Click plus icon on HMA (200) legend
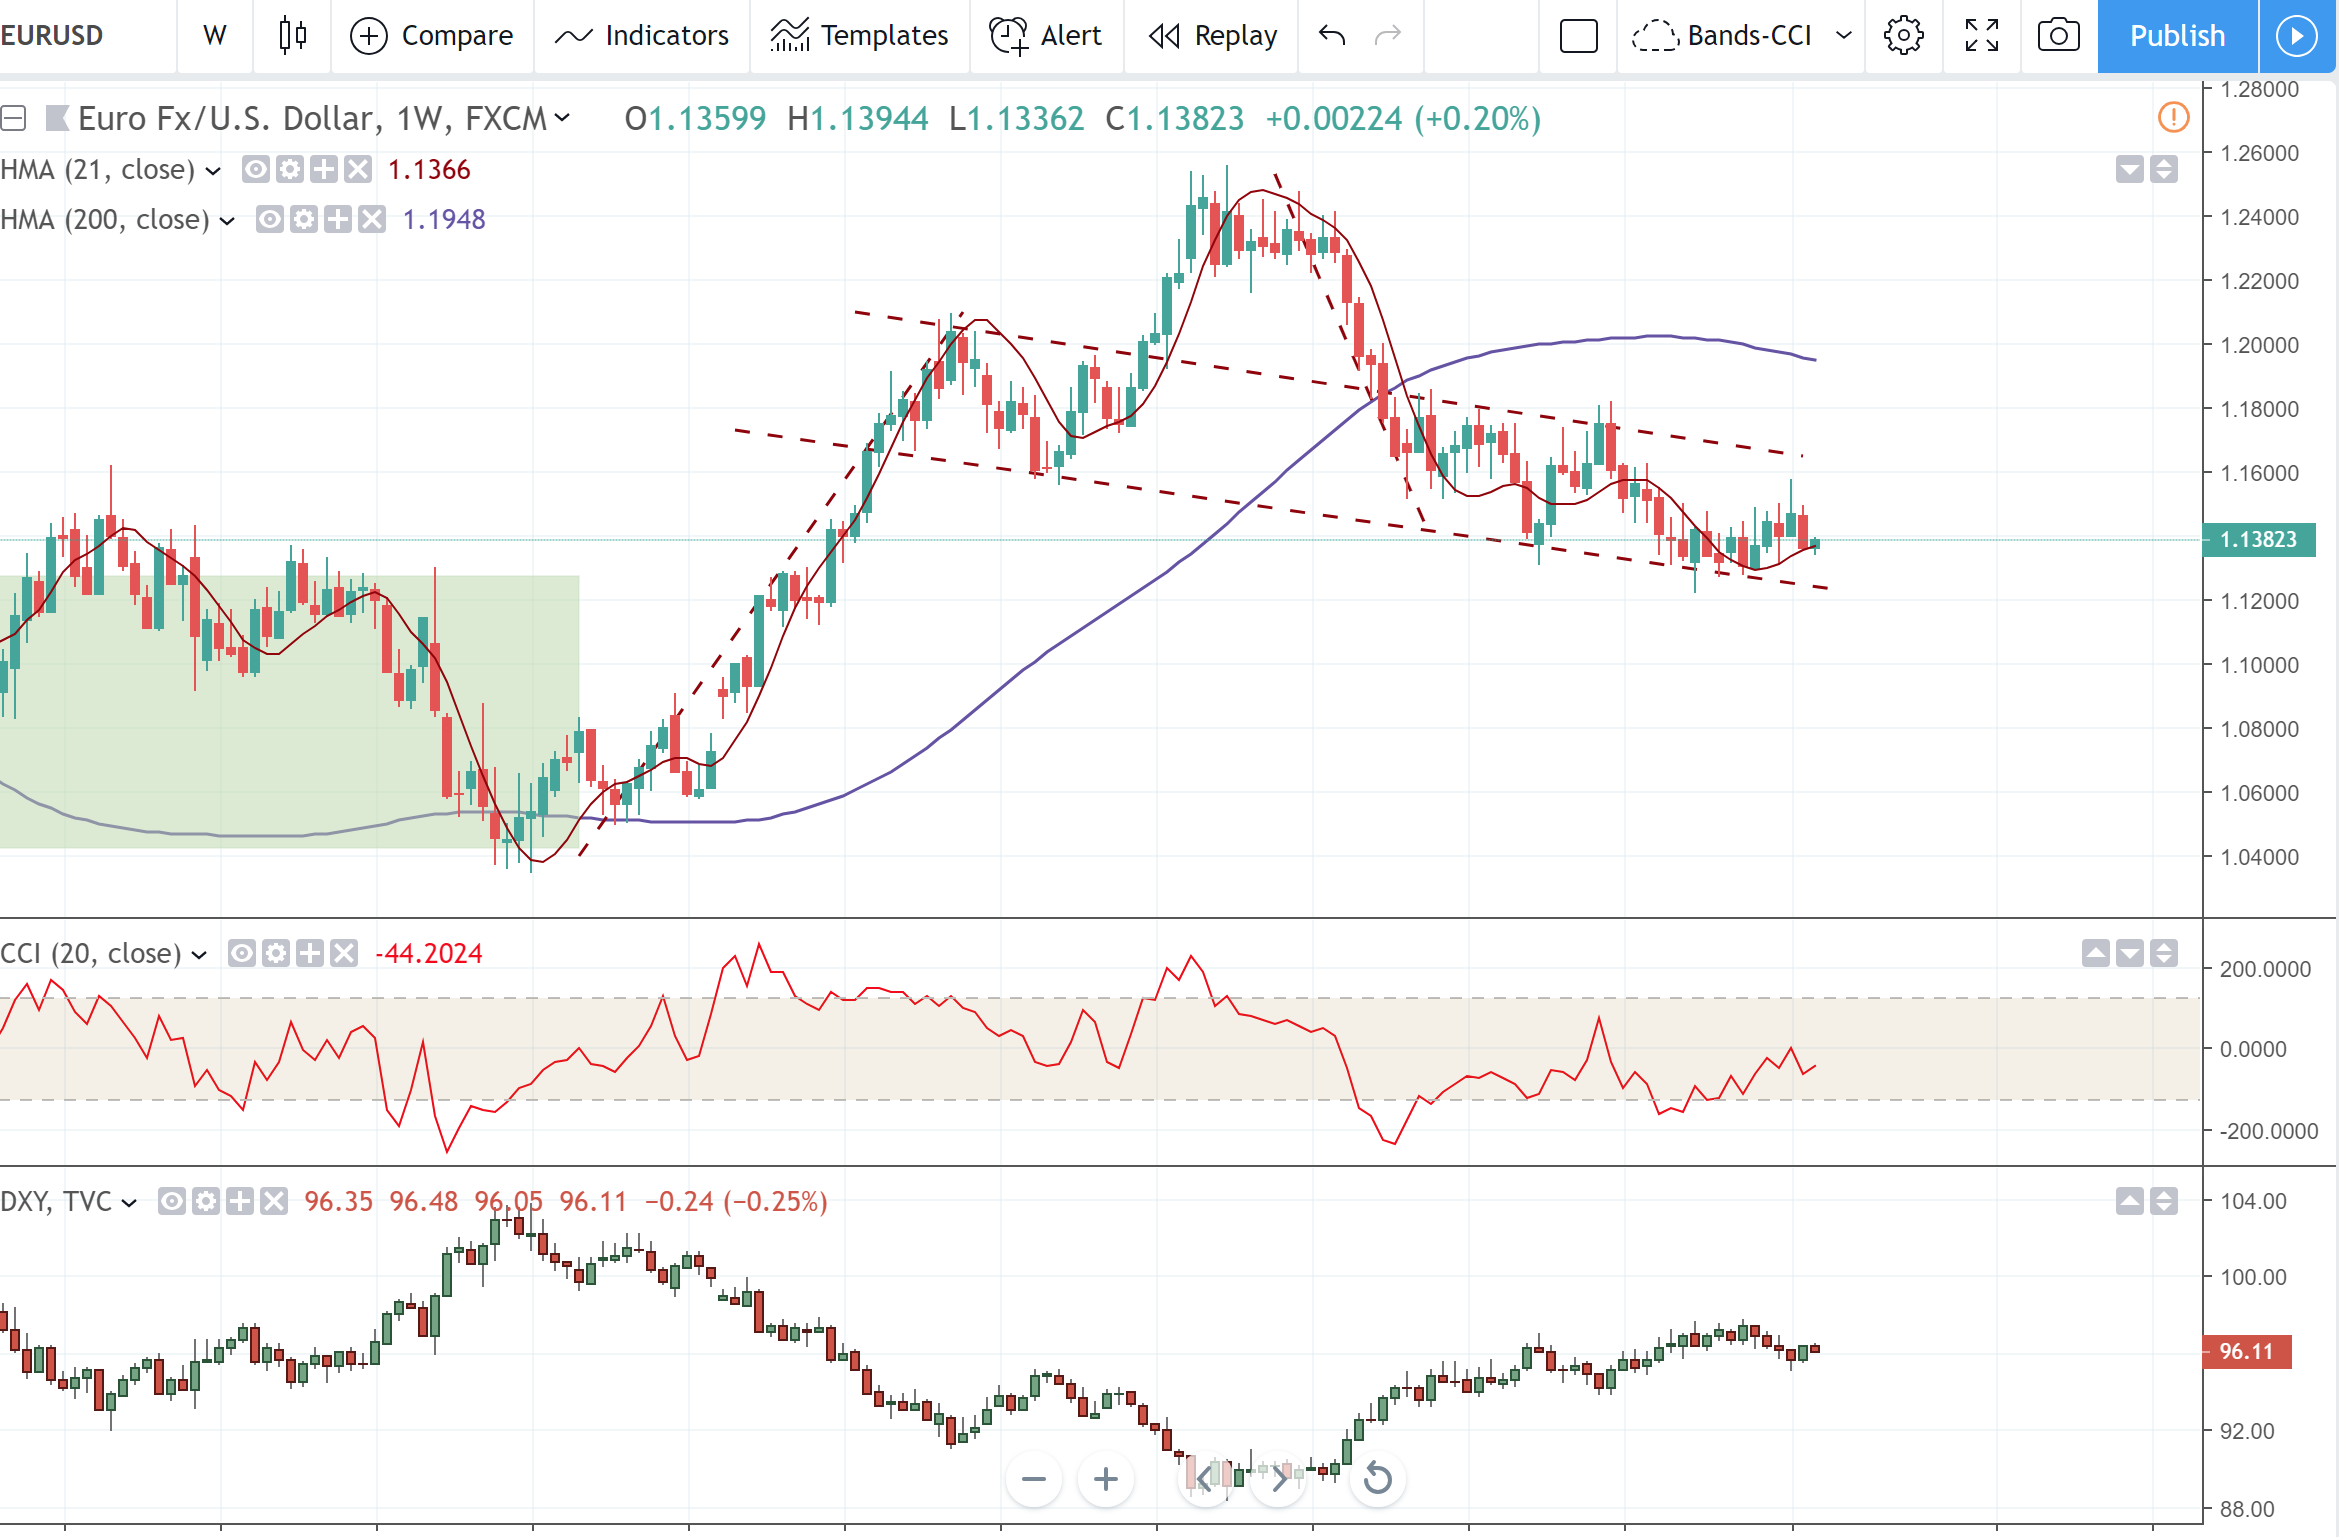2339x1537 pixels. tap(338, 219)
